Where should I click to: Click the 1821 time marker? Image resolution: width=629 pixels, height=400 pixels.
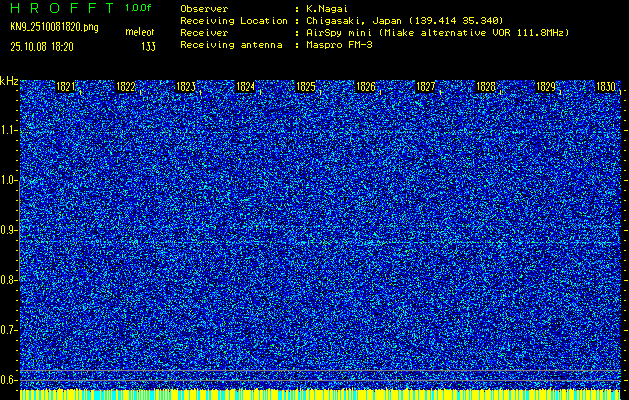pyautogui.click(x=66, y=88)
